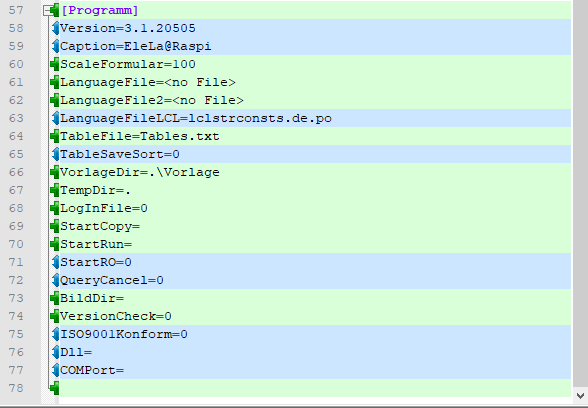Click green marker on empty line 78
This screenshot has width=588, height=408.
click(55, 388)
